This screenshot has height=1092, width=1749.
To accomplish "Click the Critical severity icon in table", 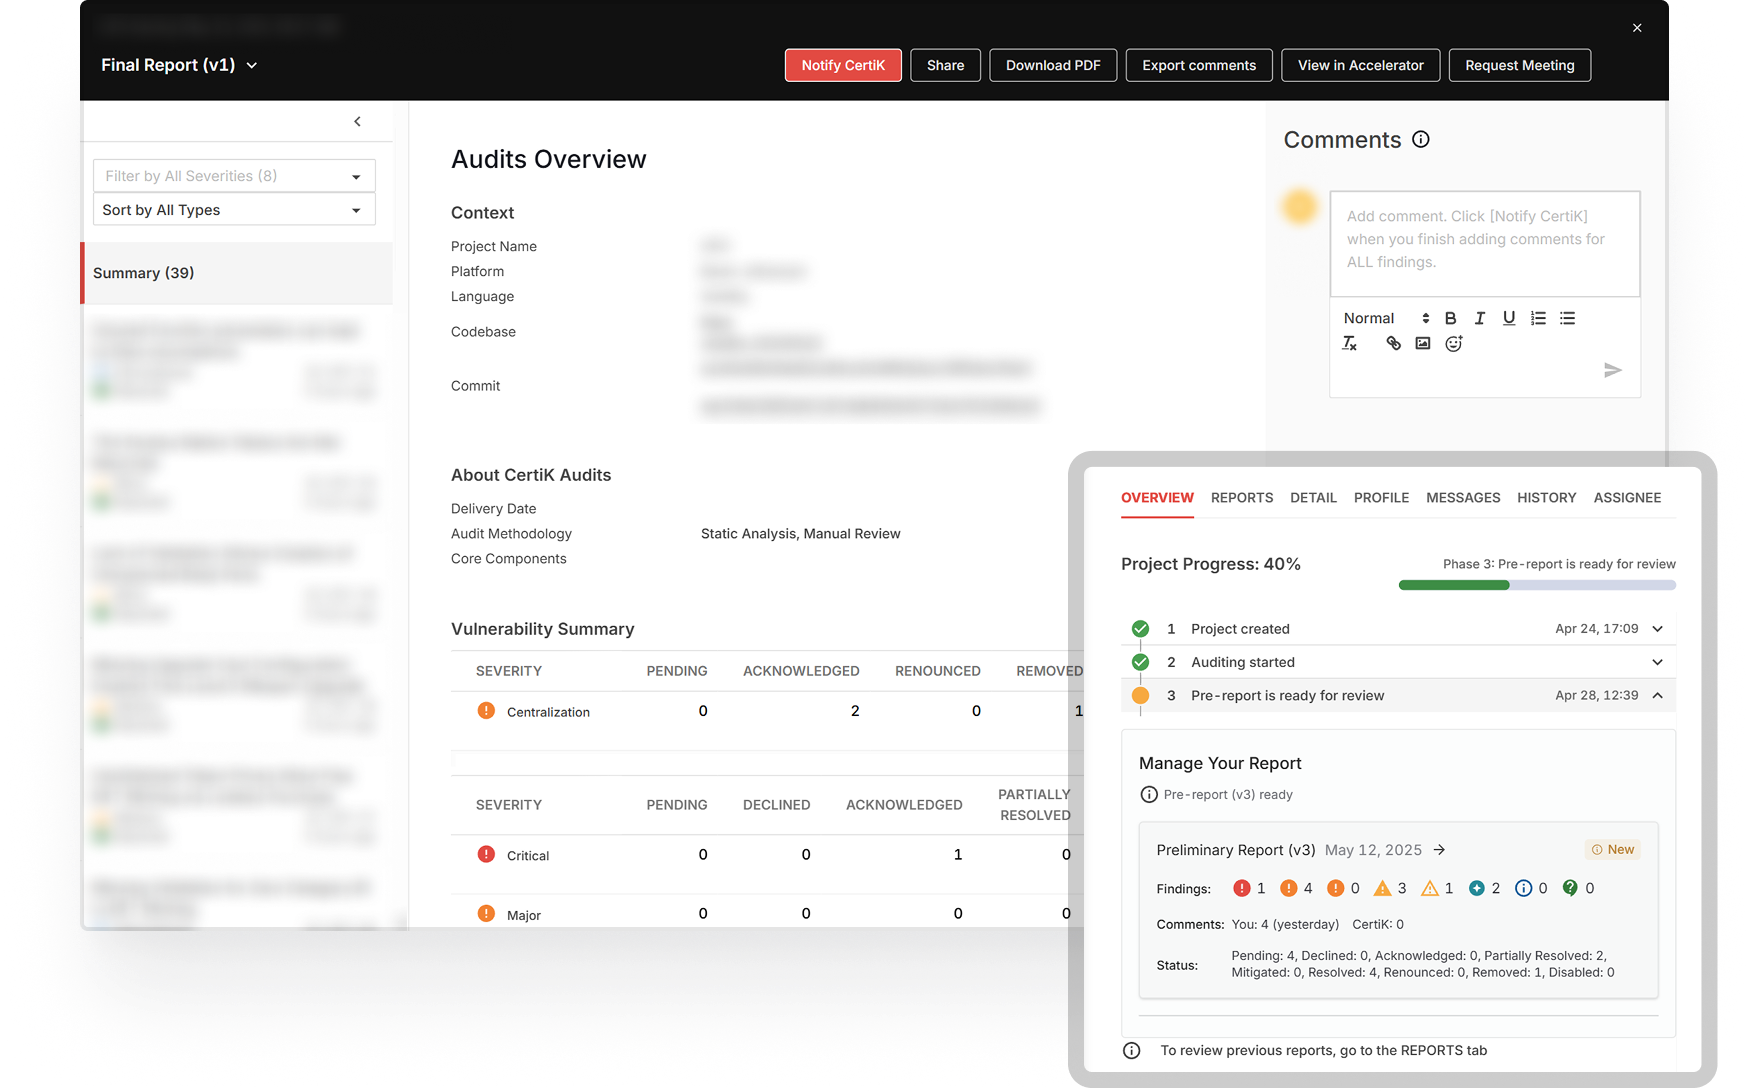I will [x=486, y=855].
